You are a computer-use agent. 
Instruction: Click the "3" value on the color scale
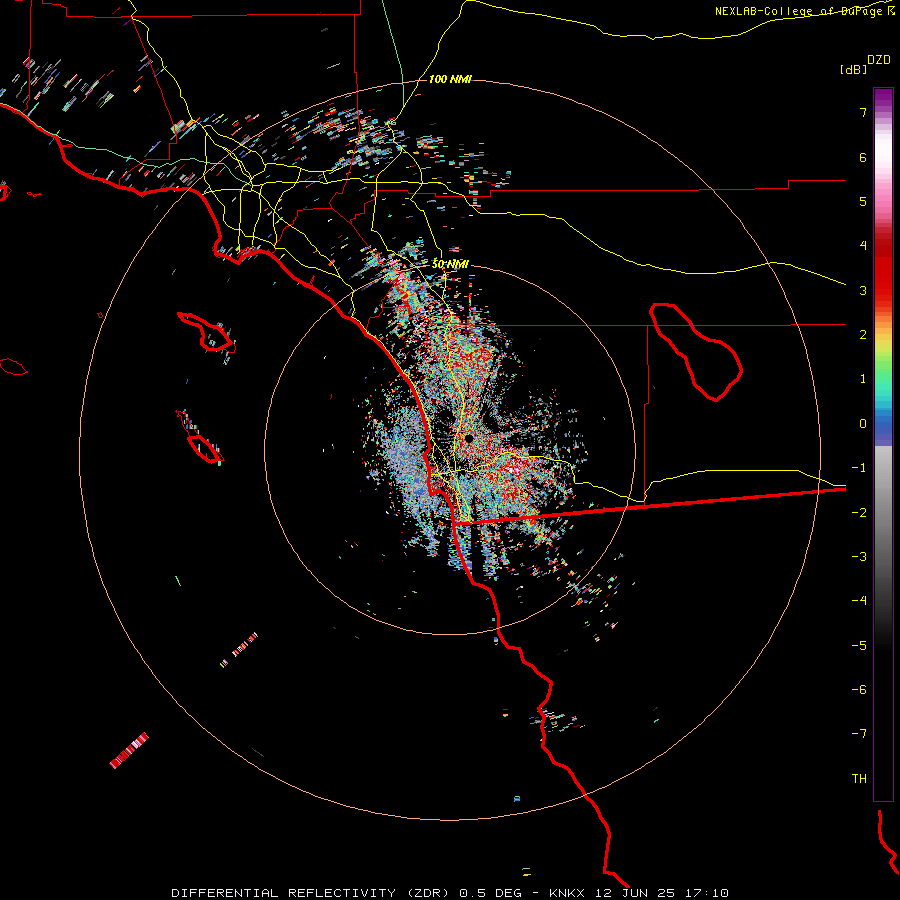[863, 290]
